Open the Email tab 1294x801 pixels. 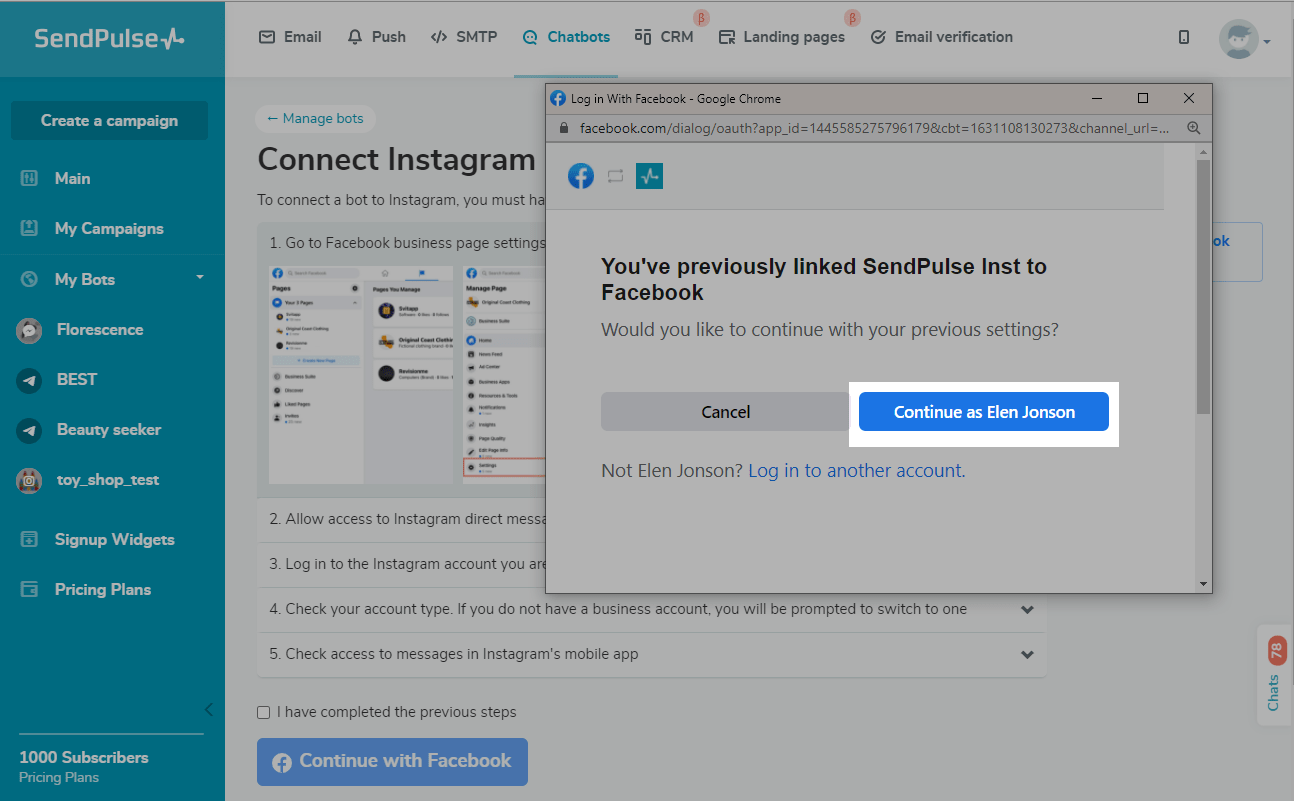coord(290,37)
